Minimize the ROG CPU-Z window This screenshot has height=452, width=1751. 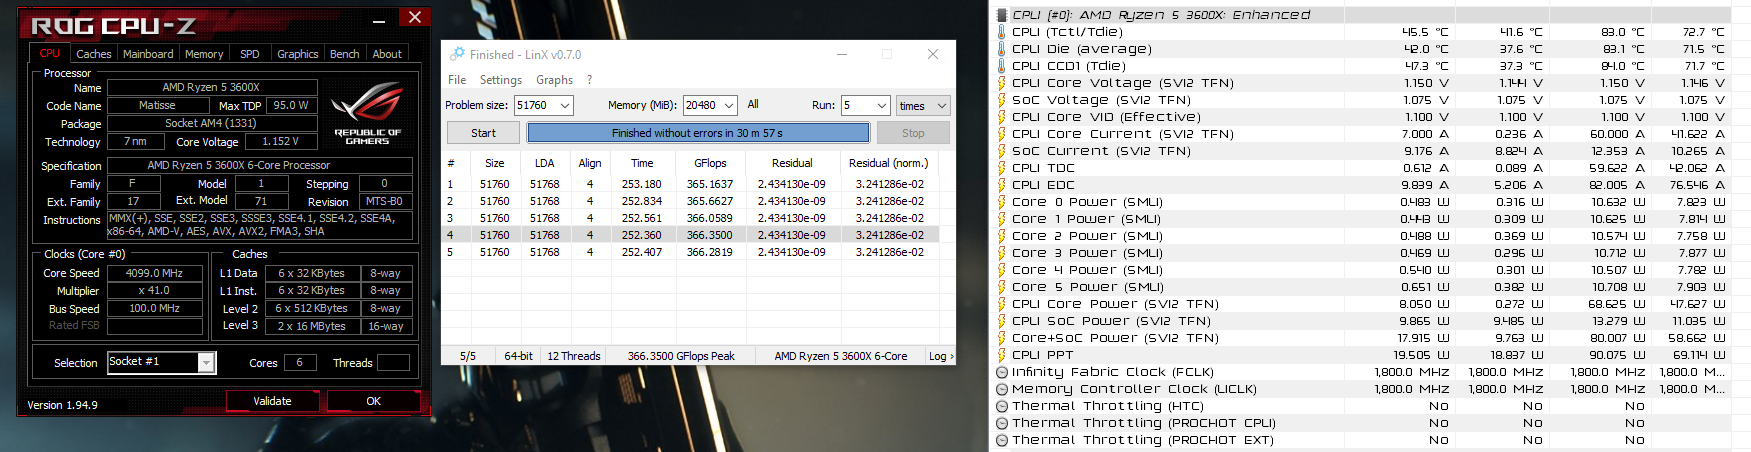[x=379, y=20]
